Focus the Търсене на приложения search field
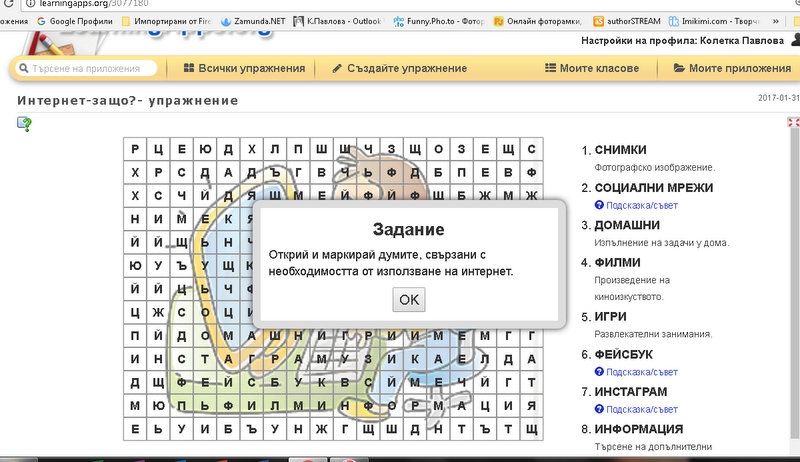The image size is (800, 462). (86, 68)
